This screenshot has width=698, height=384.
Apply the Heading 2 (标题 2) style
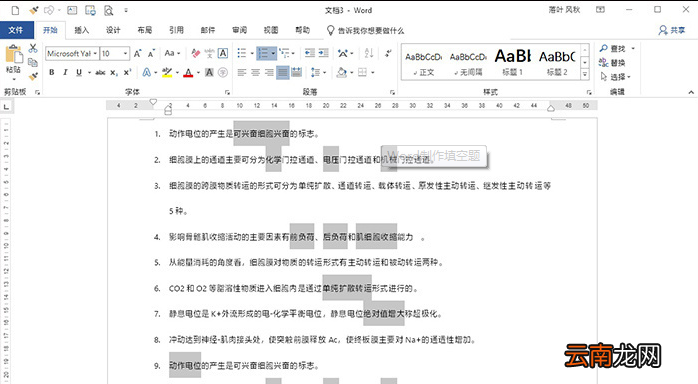(557, 63)
